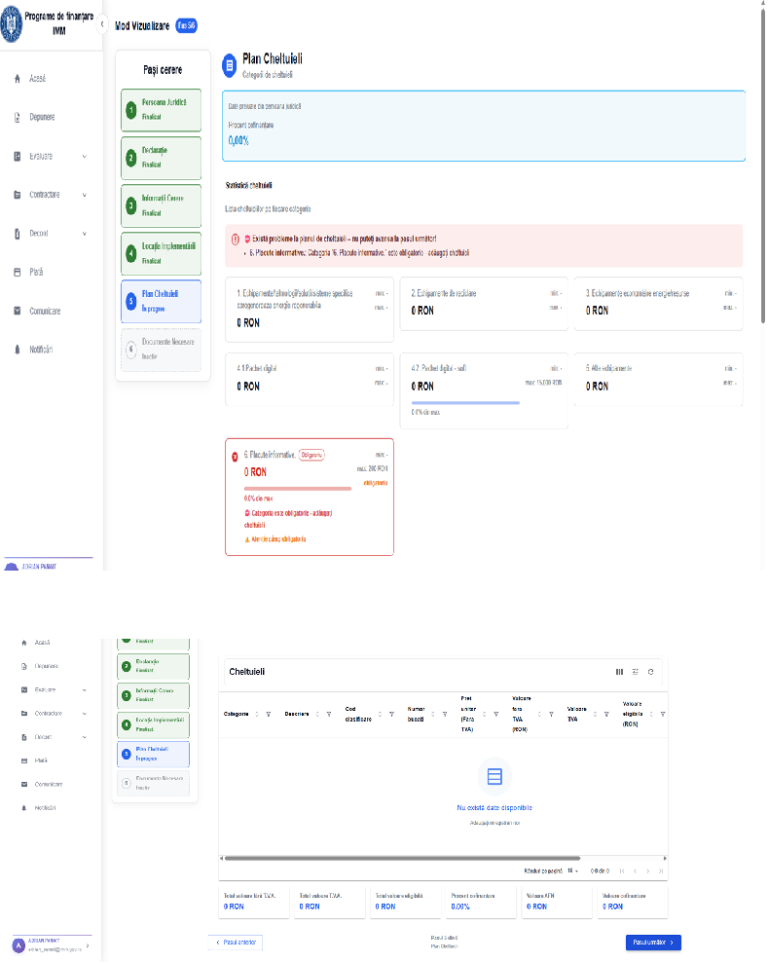The image size is (768, 963).
Task: Open the filter settings icon in Cheltuieli header
Action: pos(635,672)
